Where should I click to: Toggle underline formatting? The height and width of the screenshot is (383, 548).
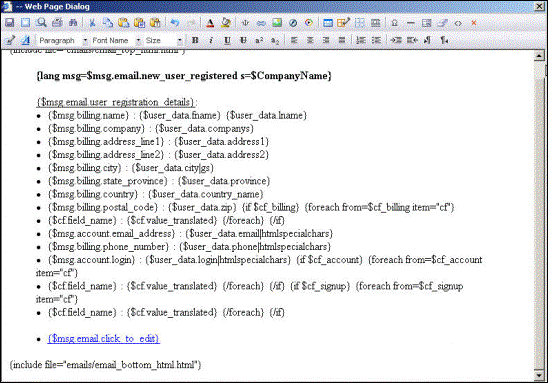(x=227, y=41)
